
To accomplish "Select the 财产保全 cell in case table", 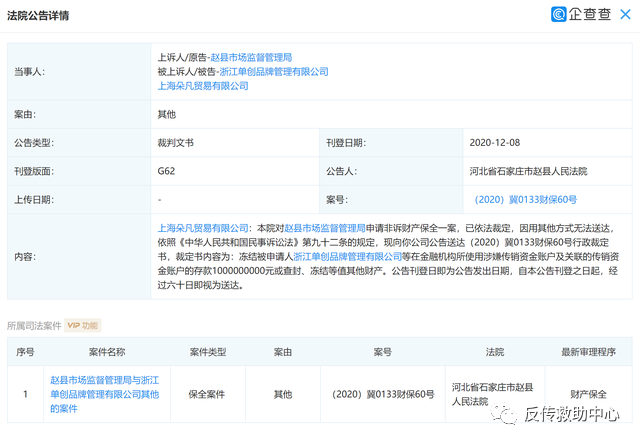I will 588,394.
